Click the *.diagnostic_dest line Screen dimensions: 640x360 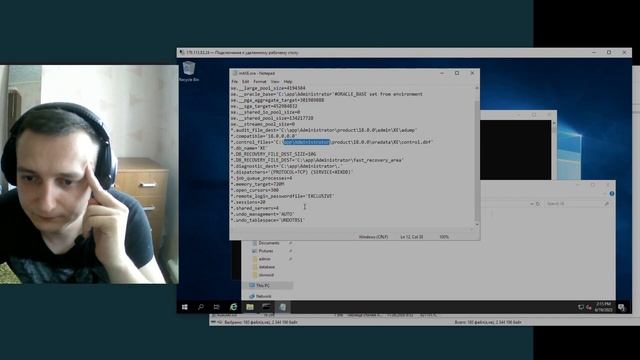pyautogui.click(x=287, y=166)
